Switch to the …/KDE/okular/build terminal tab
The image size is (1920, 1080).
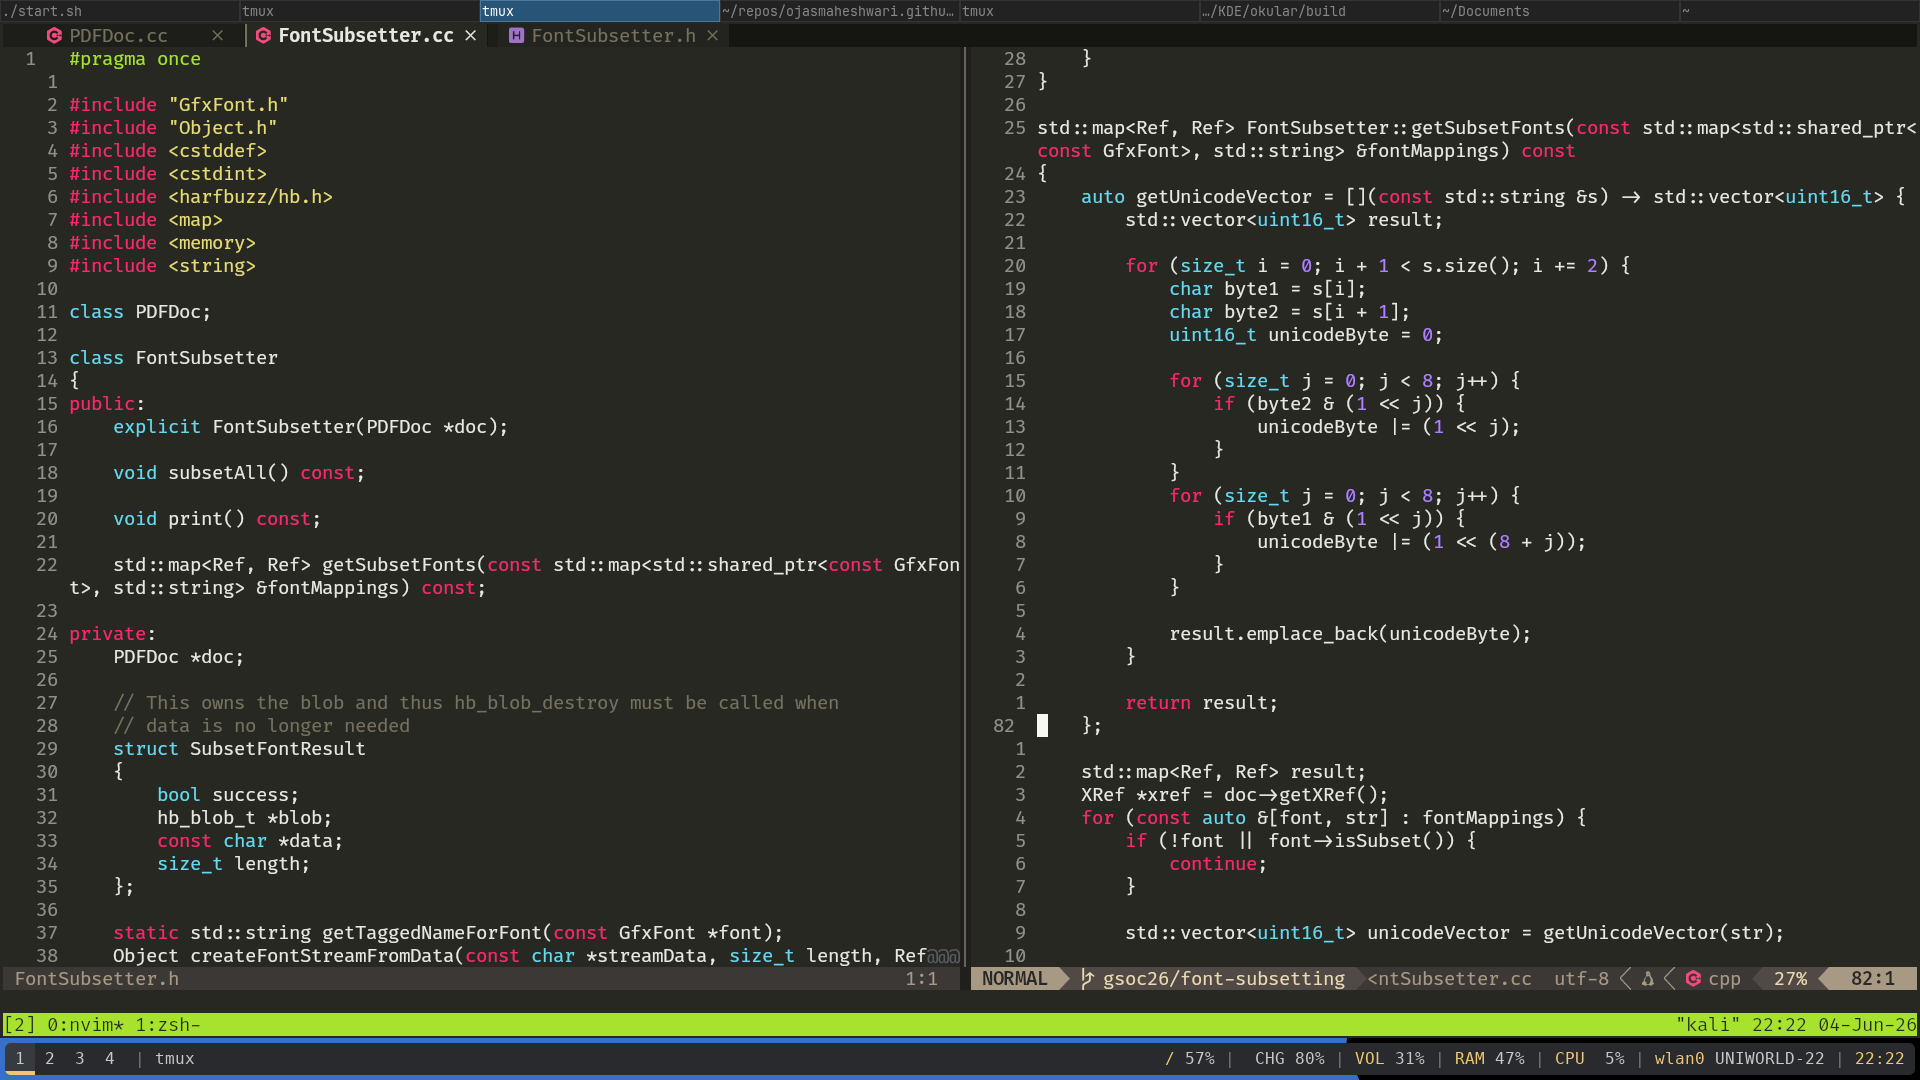point(1319,11)
